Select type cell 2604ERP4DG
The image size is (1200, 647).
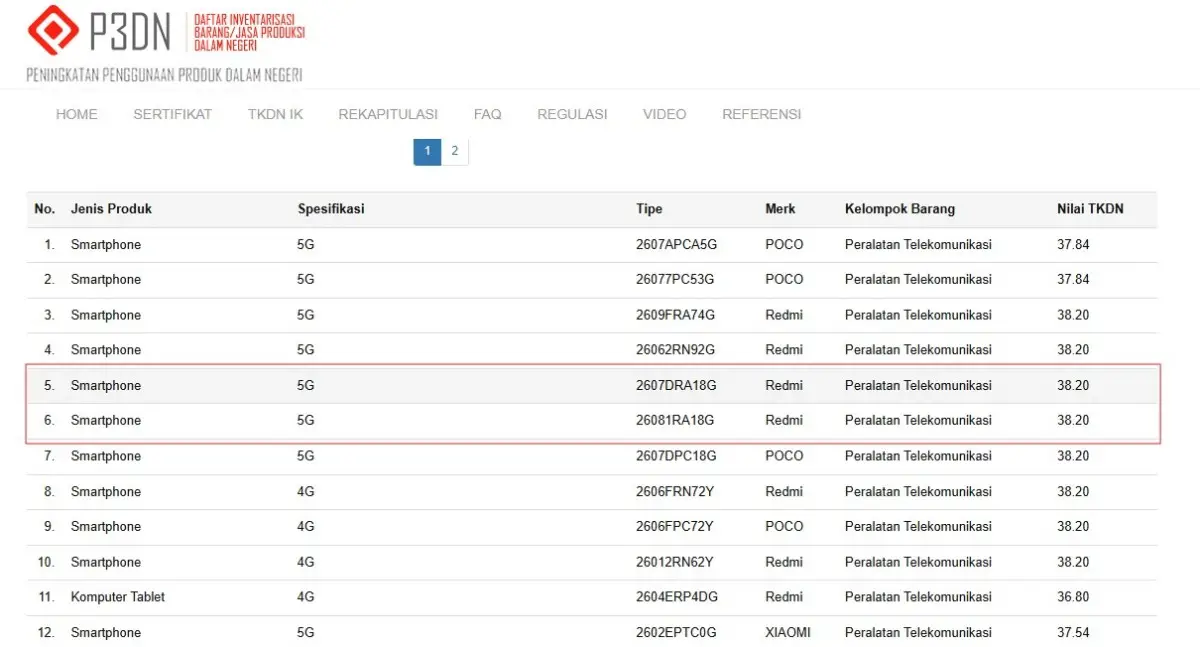point(677,597)
